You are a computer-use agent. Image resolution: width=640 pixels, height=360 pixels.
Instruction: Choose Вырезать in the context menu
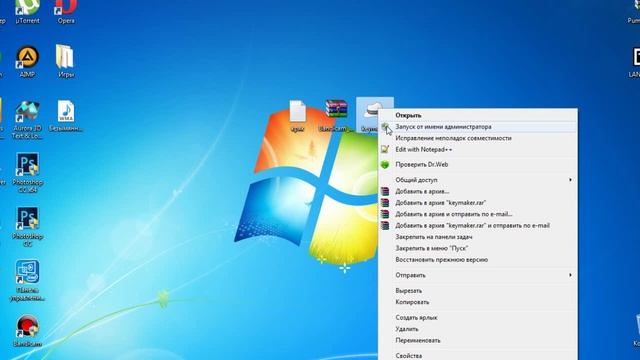pyautogui.click(x=478, y=291)
